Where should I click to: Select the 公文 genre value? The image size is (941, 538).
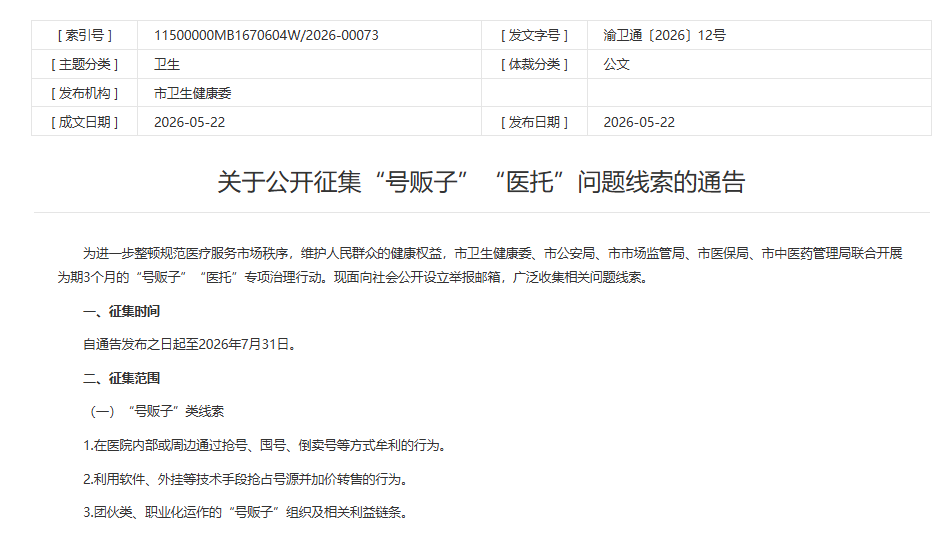pos(616,64)
